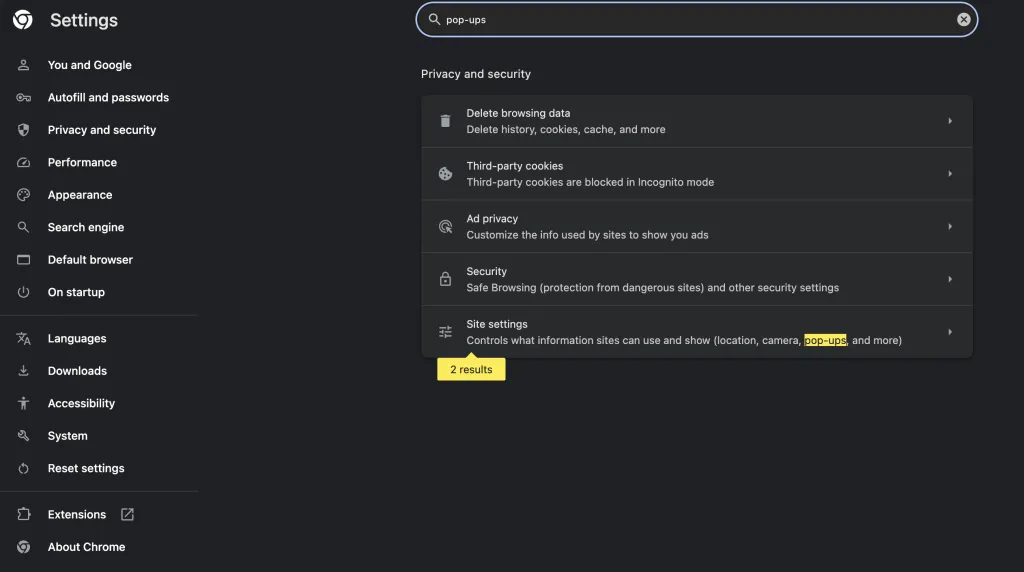The height and width of the screenshot is (572, 1024).
Task: Click the magnifier icon in search bar
Action: coord(434,19)
